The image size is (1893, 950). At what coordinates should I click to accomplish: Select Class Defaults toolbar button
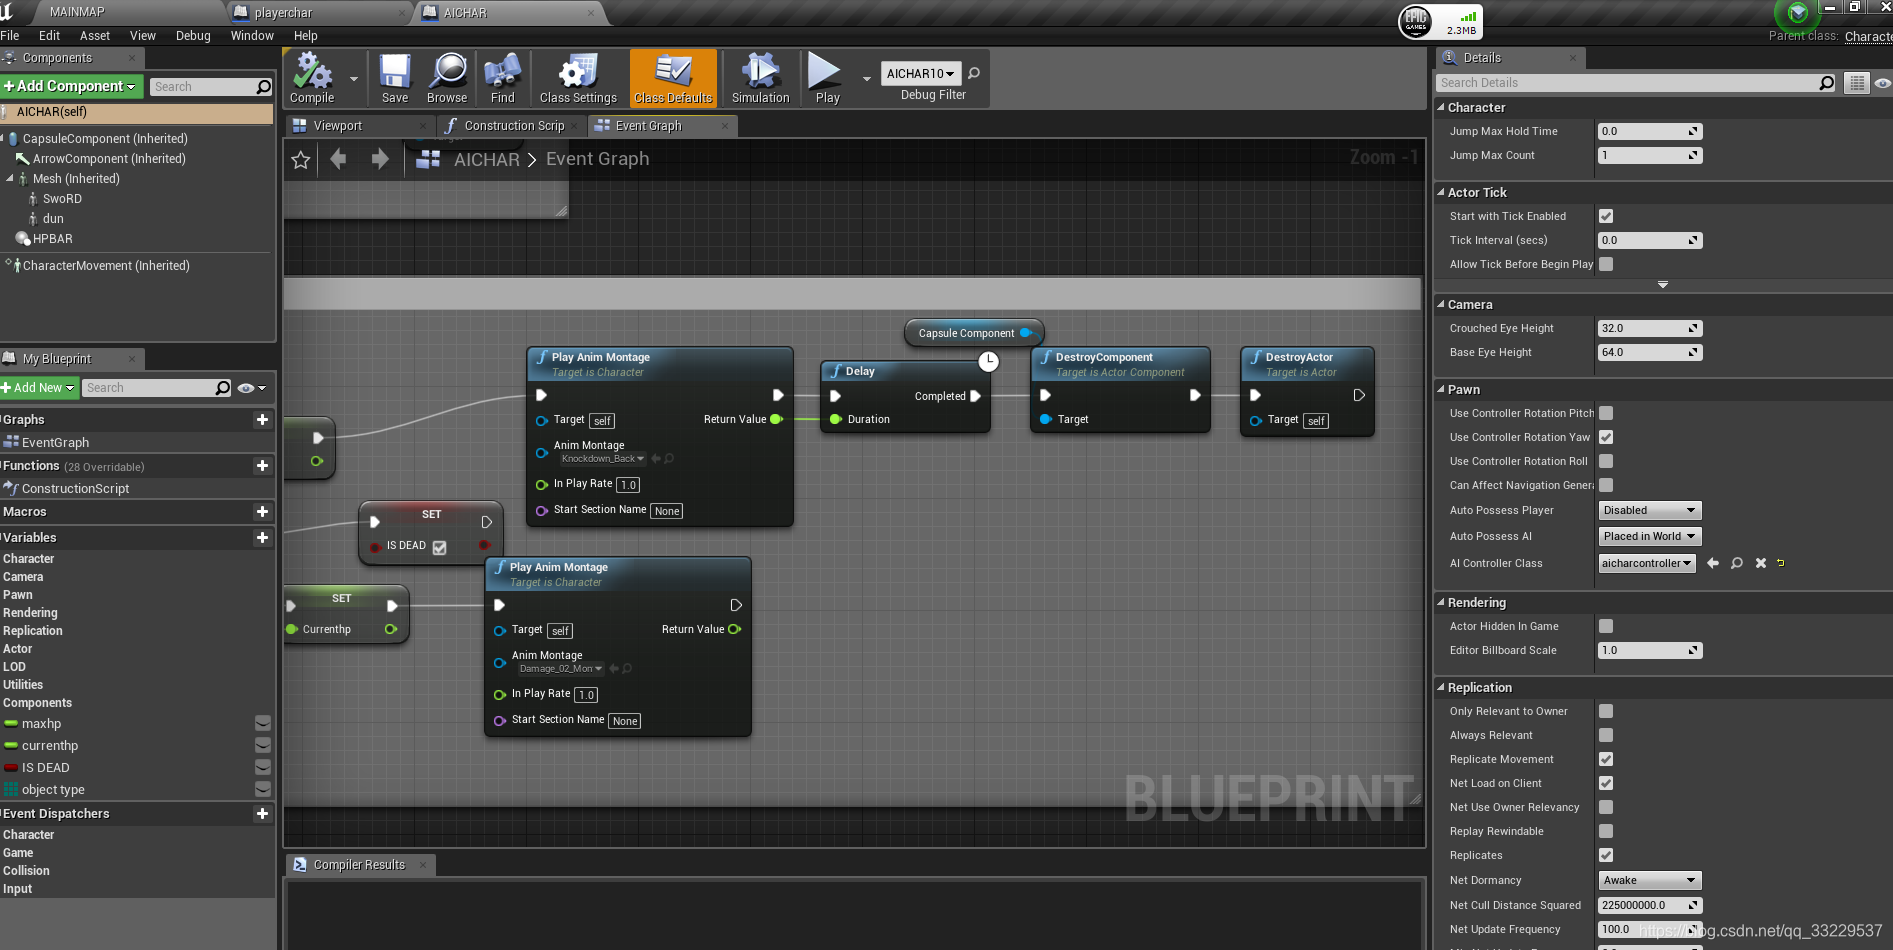click(673, 79)
